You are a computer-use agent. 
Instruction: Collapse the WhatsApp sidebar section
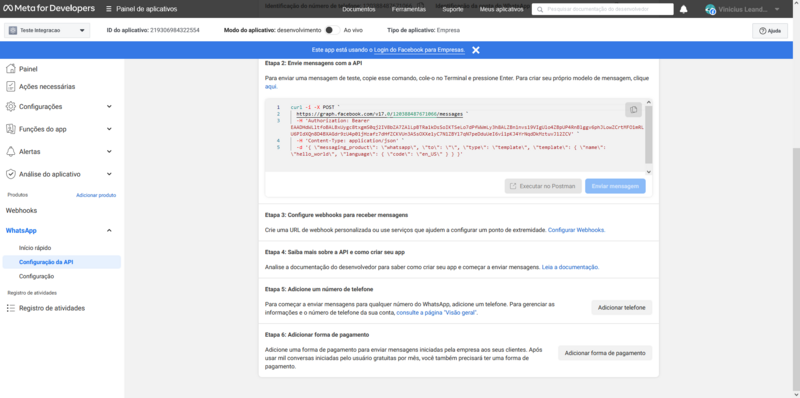[x=109, y=231]
